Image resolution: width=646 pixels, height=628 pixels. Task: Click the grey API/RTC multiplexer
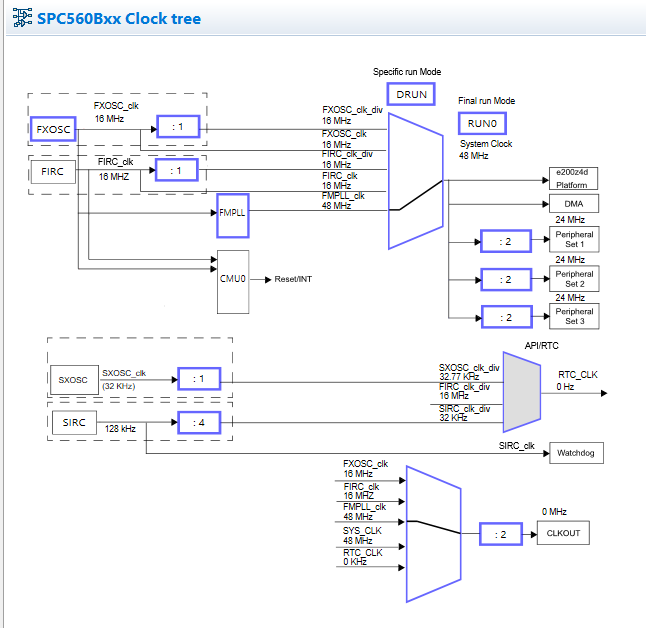coord(522,392)
